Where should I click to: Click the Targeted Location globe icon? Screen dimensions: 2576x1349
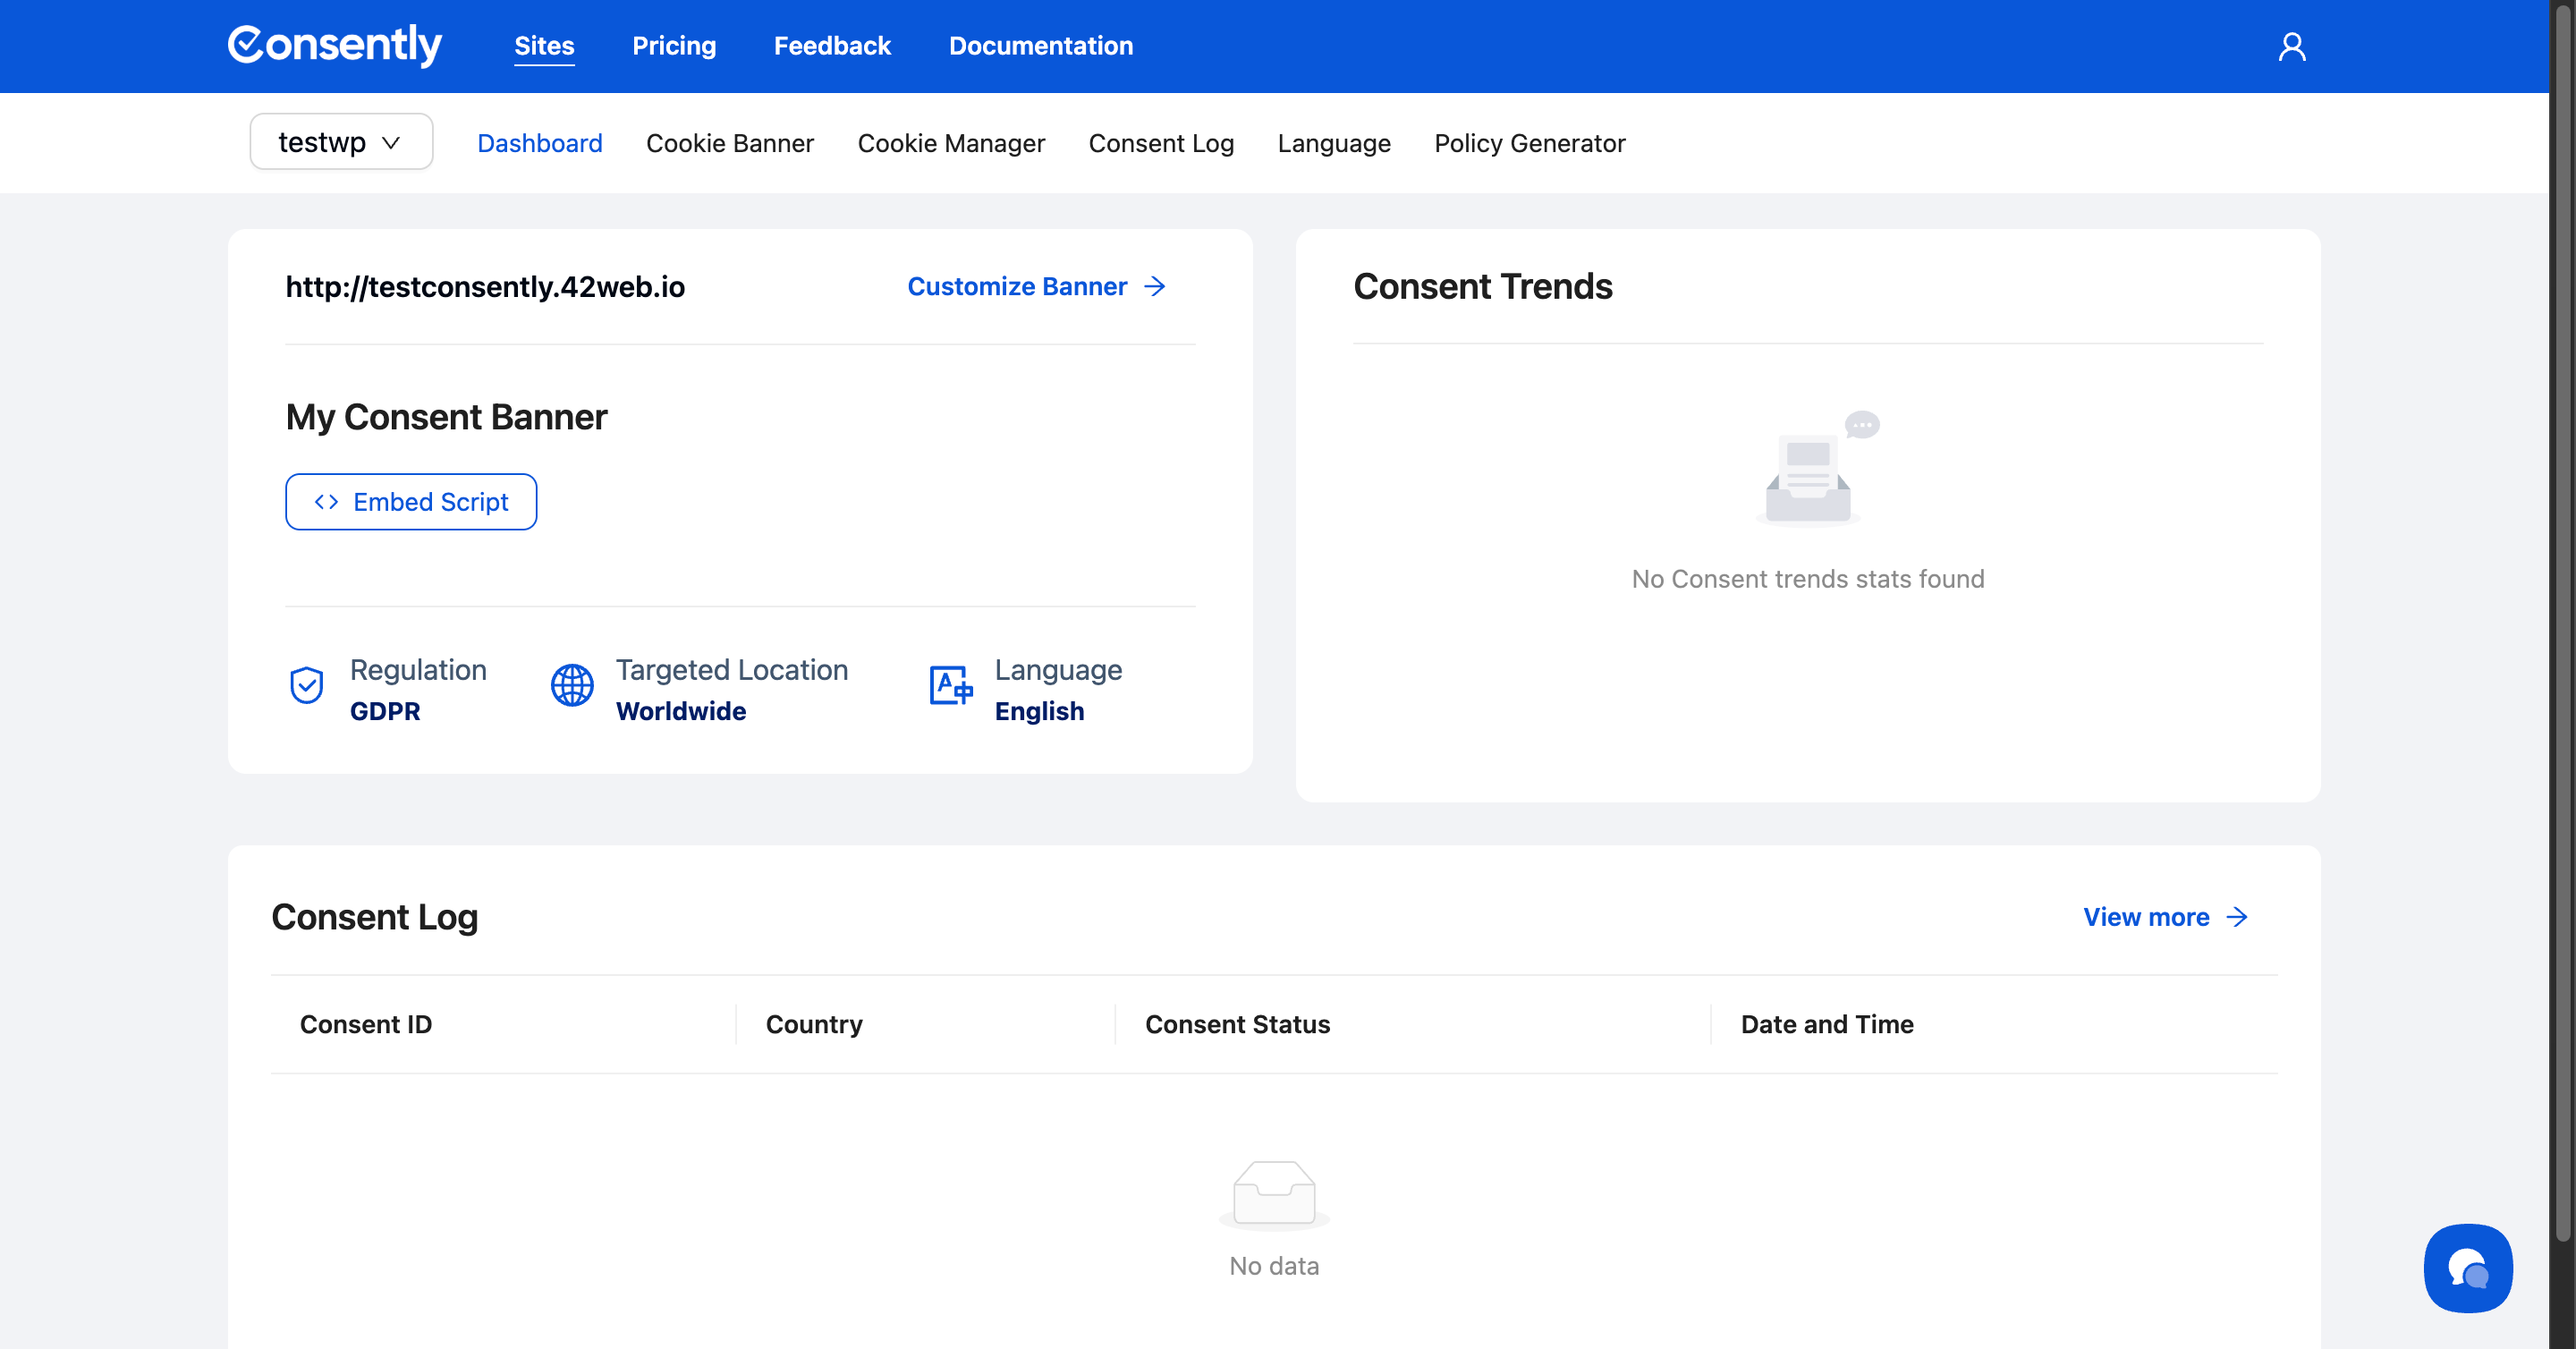[572, 686]
